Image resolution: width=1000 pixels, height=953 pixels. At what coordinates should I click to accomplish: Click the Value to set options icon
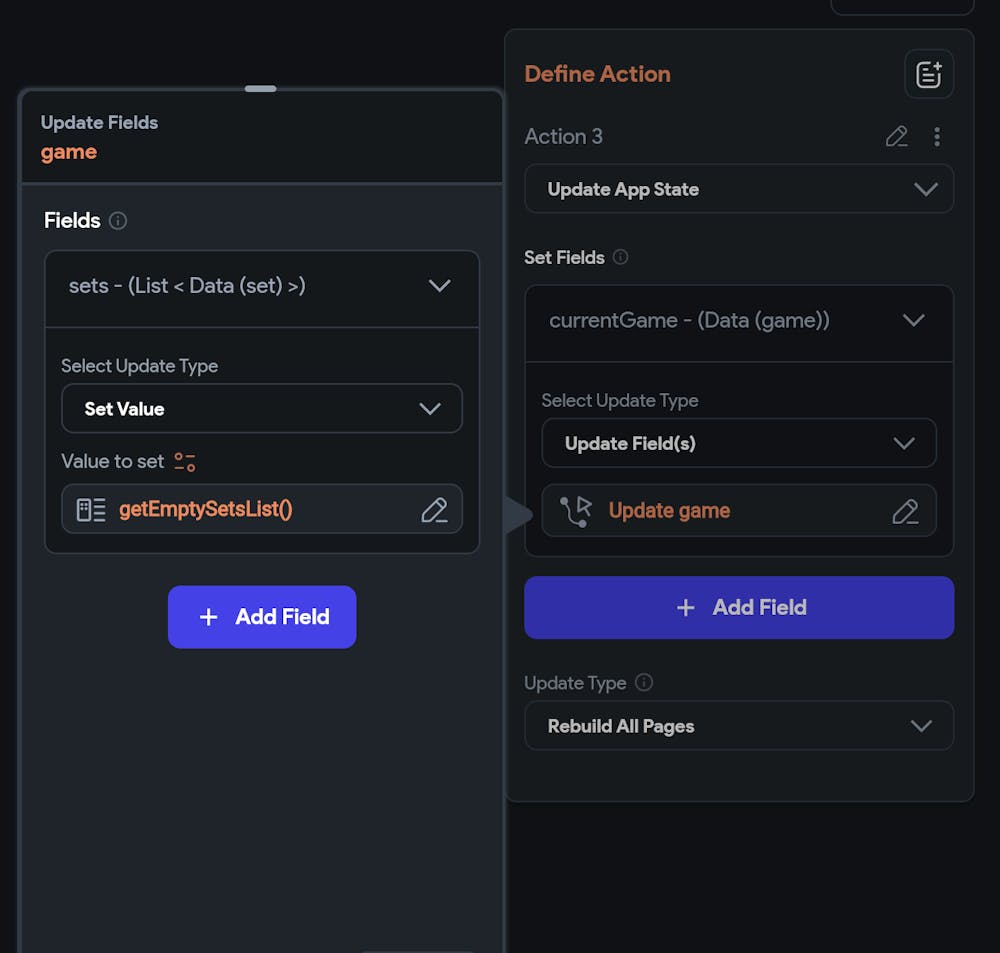tap(184, 462)
